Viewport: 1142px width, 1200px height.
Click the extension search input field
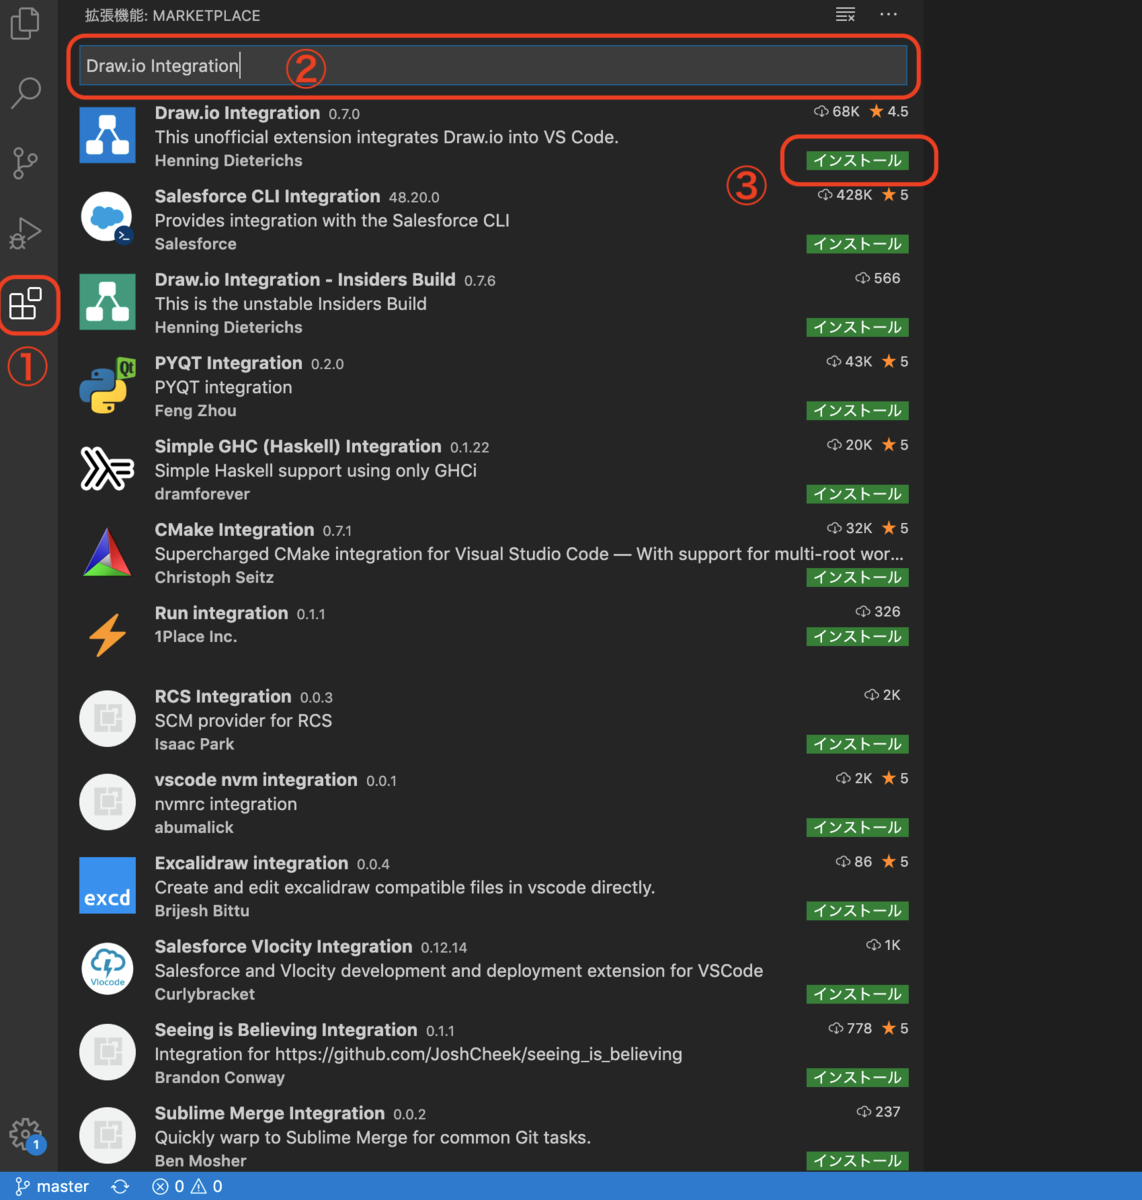pyautogui.click(x=493, y=66)
